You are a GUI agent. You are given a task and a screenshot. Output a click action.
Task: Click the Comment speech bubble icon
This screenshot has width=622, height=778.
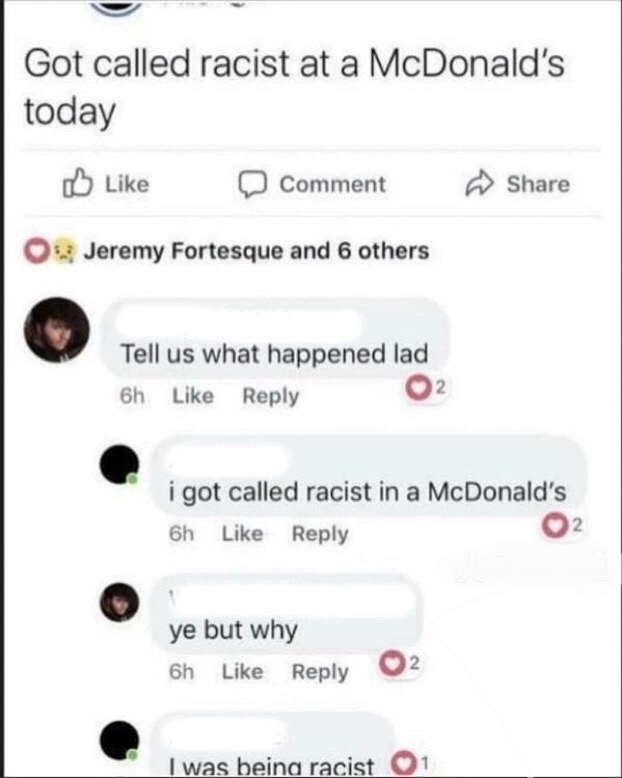coord(253,184)
